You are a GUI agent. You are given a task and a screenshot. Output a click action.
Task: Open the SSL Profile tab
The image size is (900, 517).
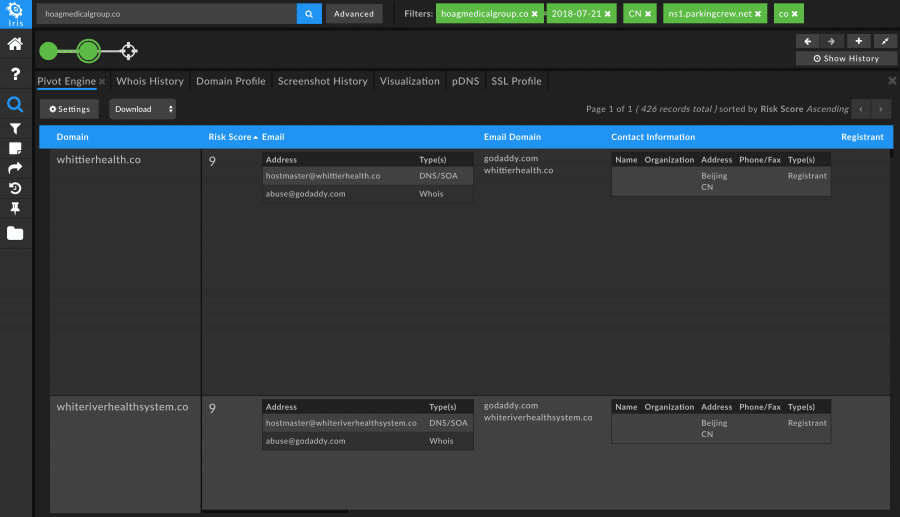point(516,81)
